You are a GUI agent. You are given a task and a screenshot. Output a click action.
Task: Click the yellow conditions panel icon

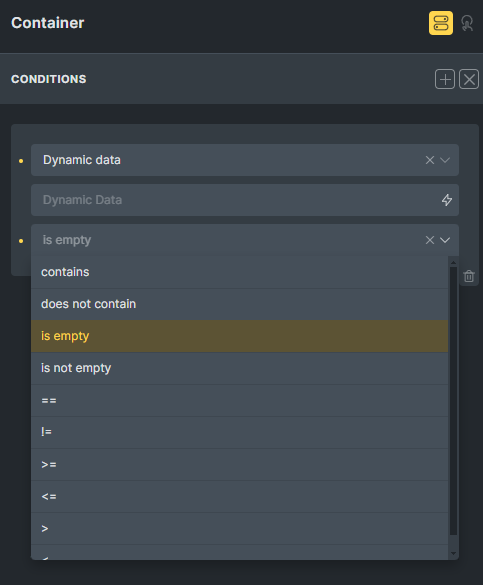coord(440,23)
